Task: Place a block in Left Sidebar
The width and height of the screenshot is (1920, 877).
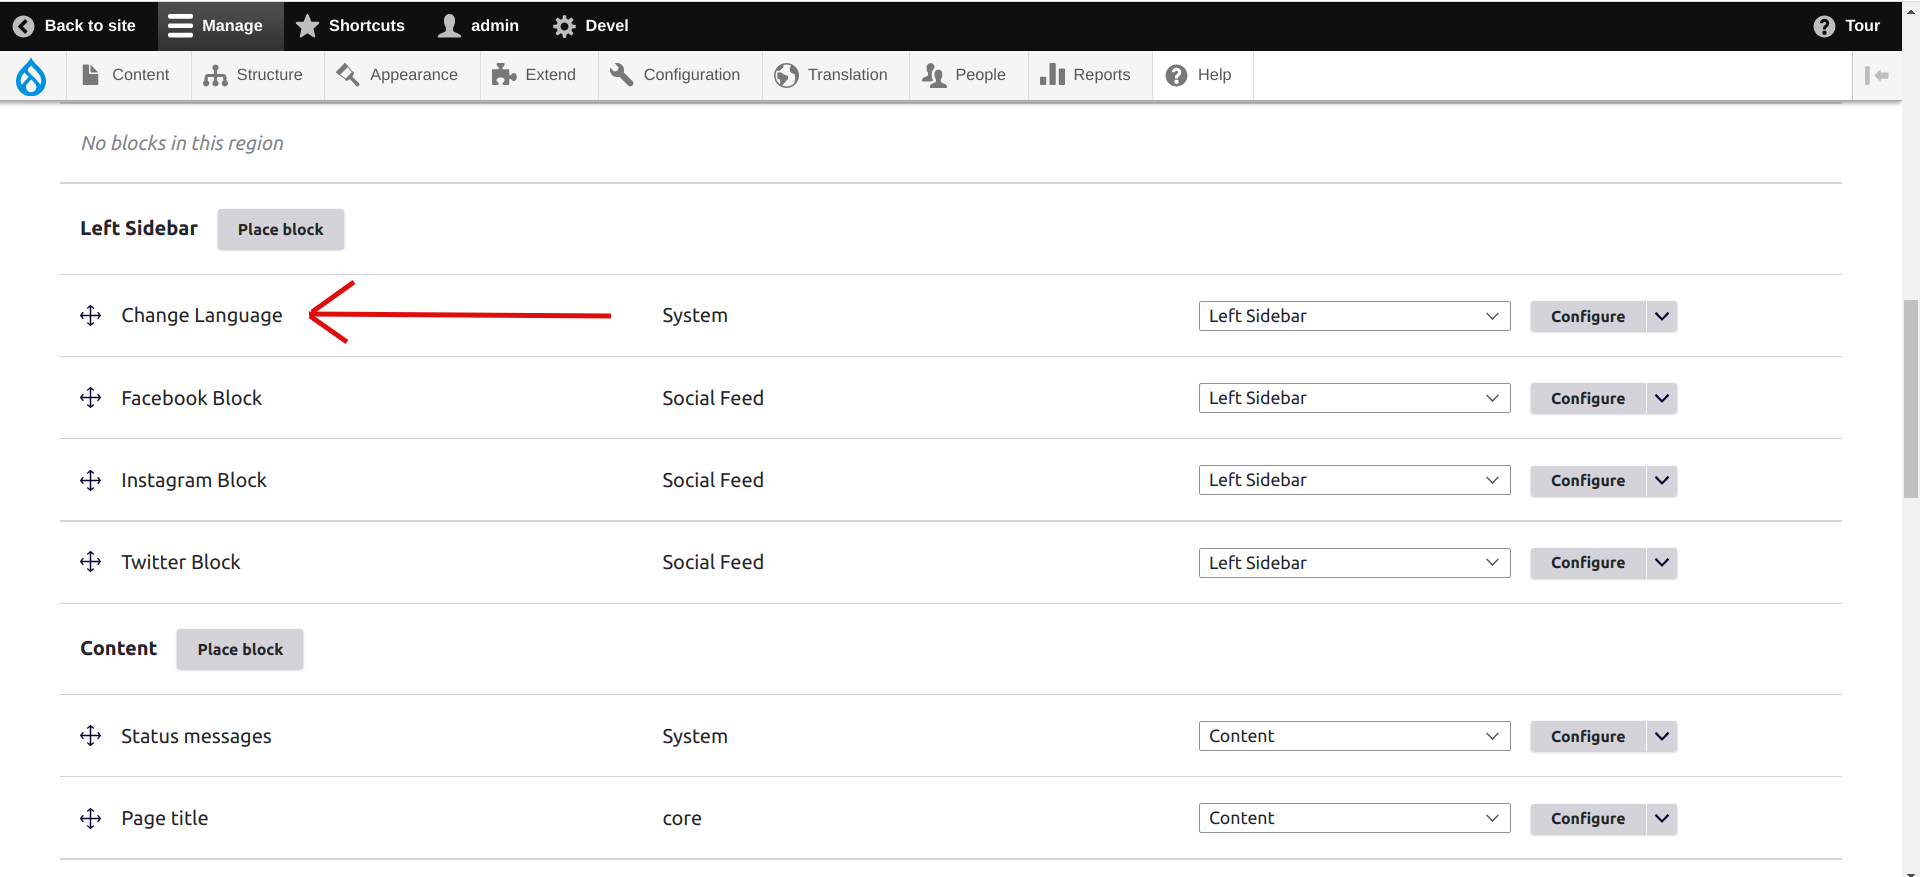Action: 281,229
